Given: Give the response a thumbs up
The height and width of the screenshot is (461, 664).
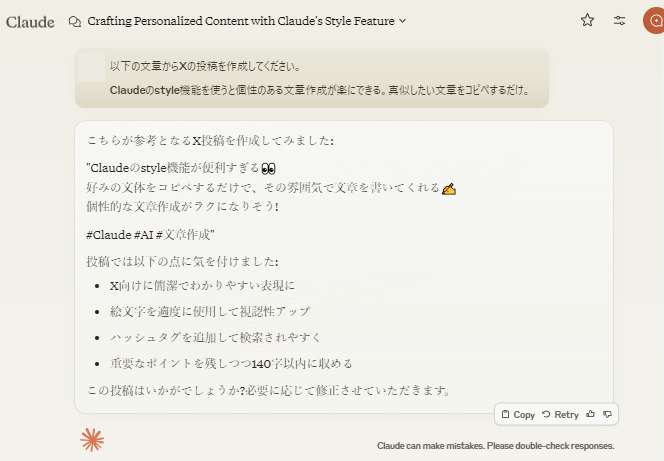Looking at the screenshot, I should coord(590,414).
